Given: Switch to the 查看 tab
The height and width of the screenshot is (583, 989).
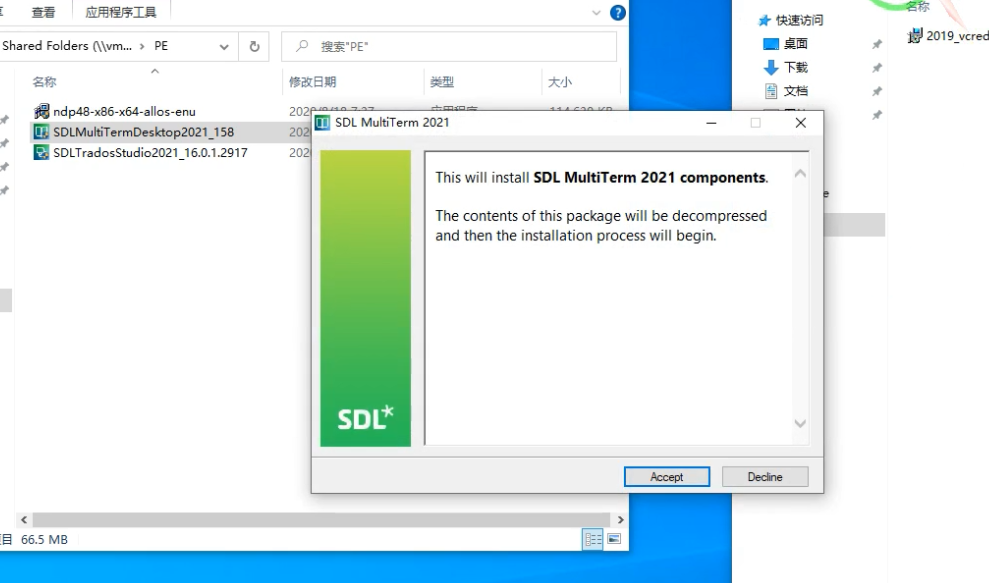Looking at the screenshot, I should [42, 13].
